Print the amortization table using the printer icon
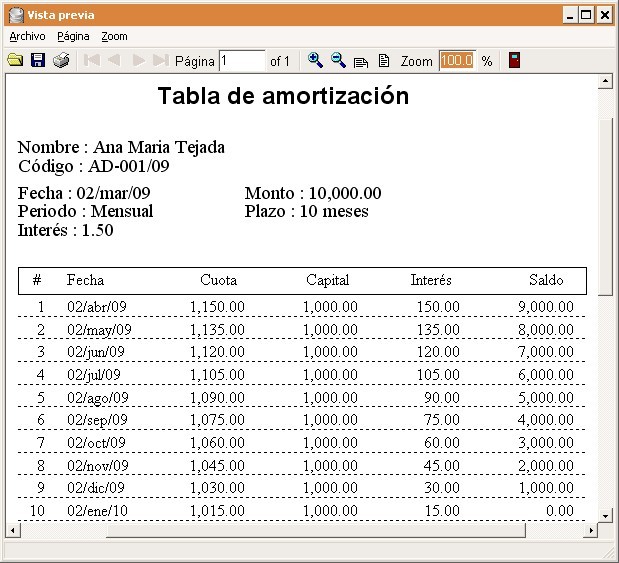Viewport: 619px width, 563px height. (x=61, y=60)
